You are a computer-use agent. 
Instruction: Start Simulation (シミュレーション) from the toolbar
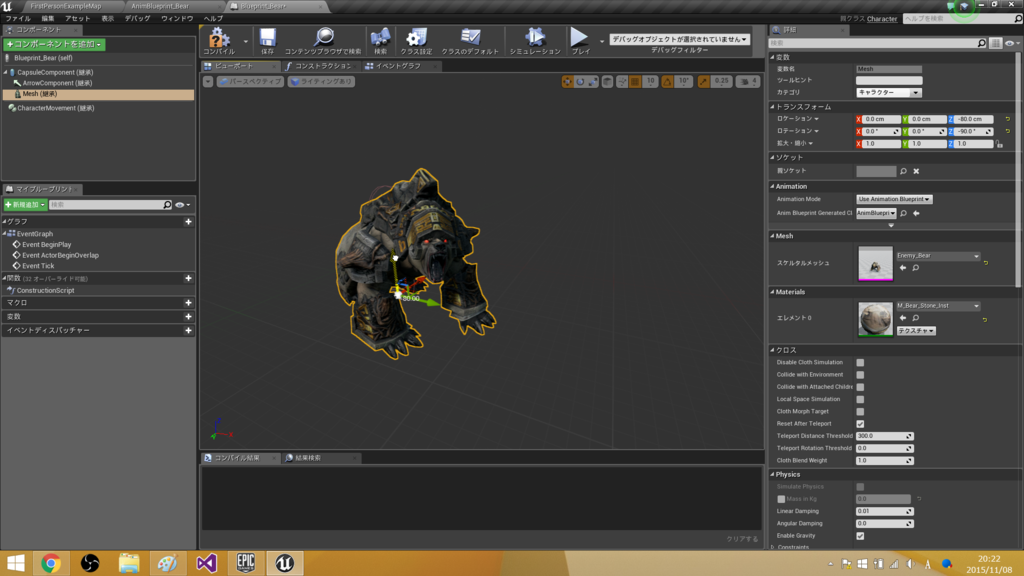534,38
